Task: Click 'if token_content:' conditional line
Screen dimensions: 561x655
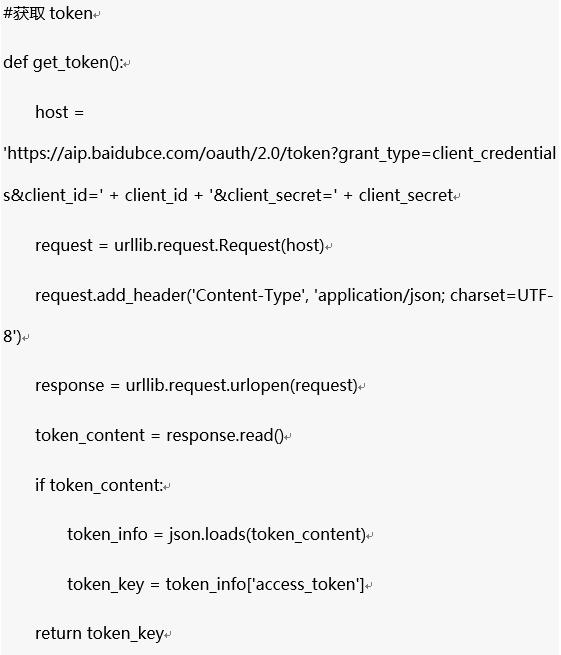Action: 99,485
